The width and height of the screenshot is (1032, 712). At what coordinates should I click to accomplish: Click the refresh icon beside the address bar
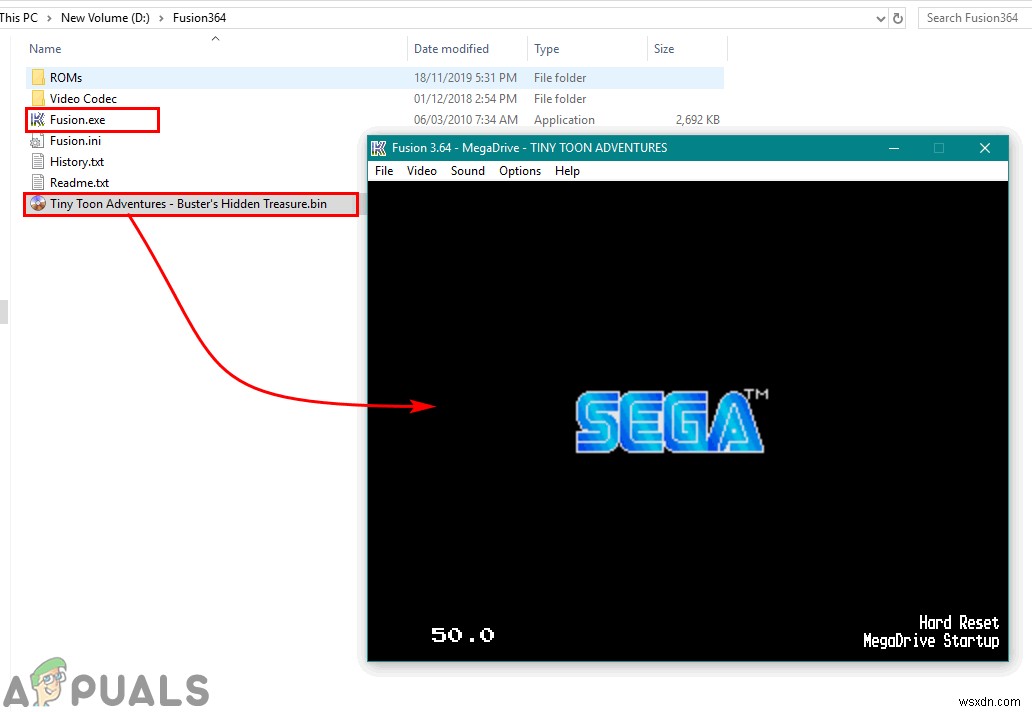899,17
